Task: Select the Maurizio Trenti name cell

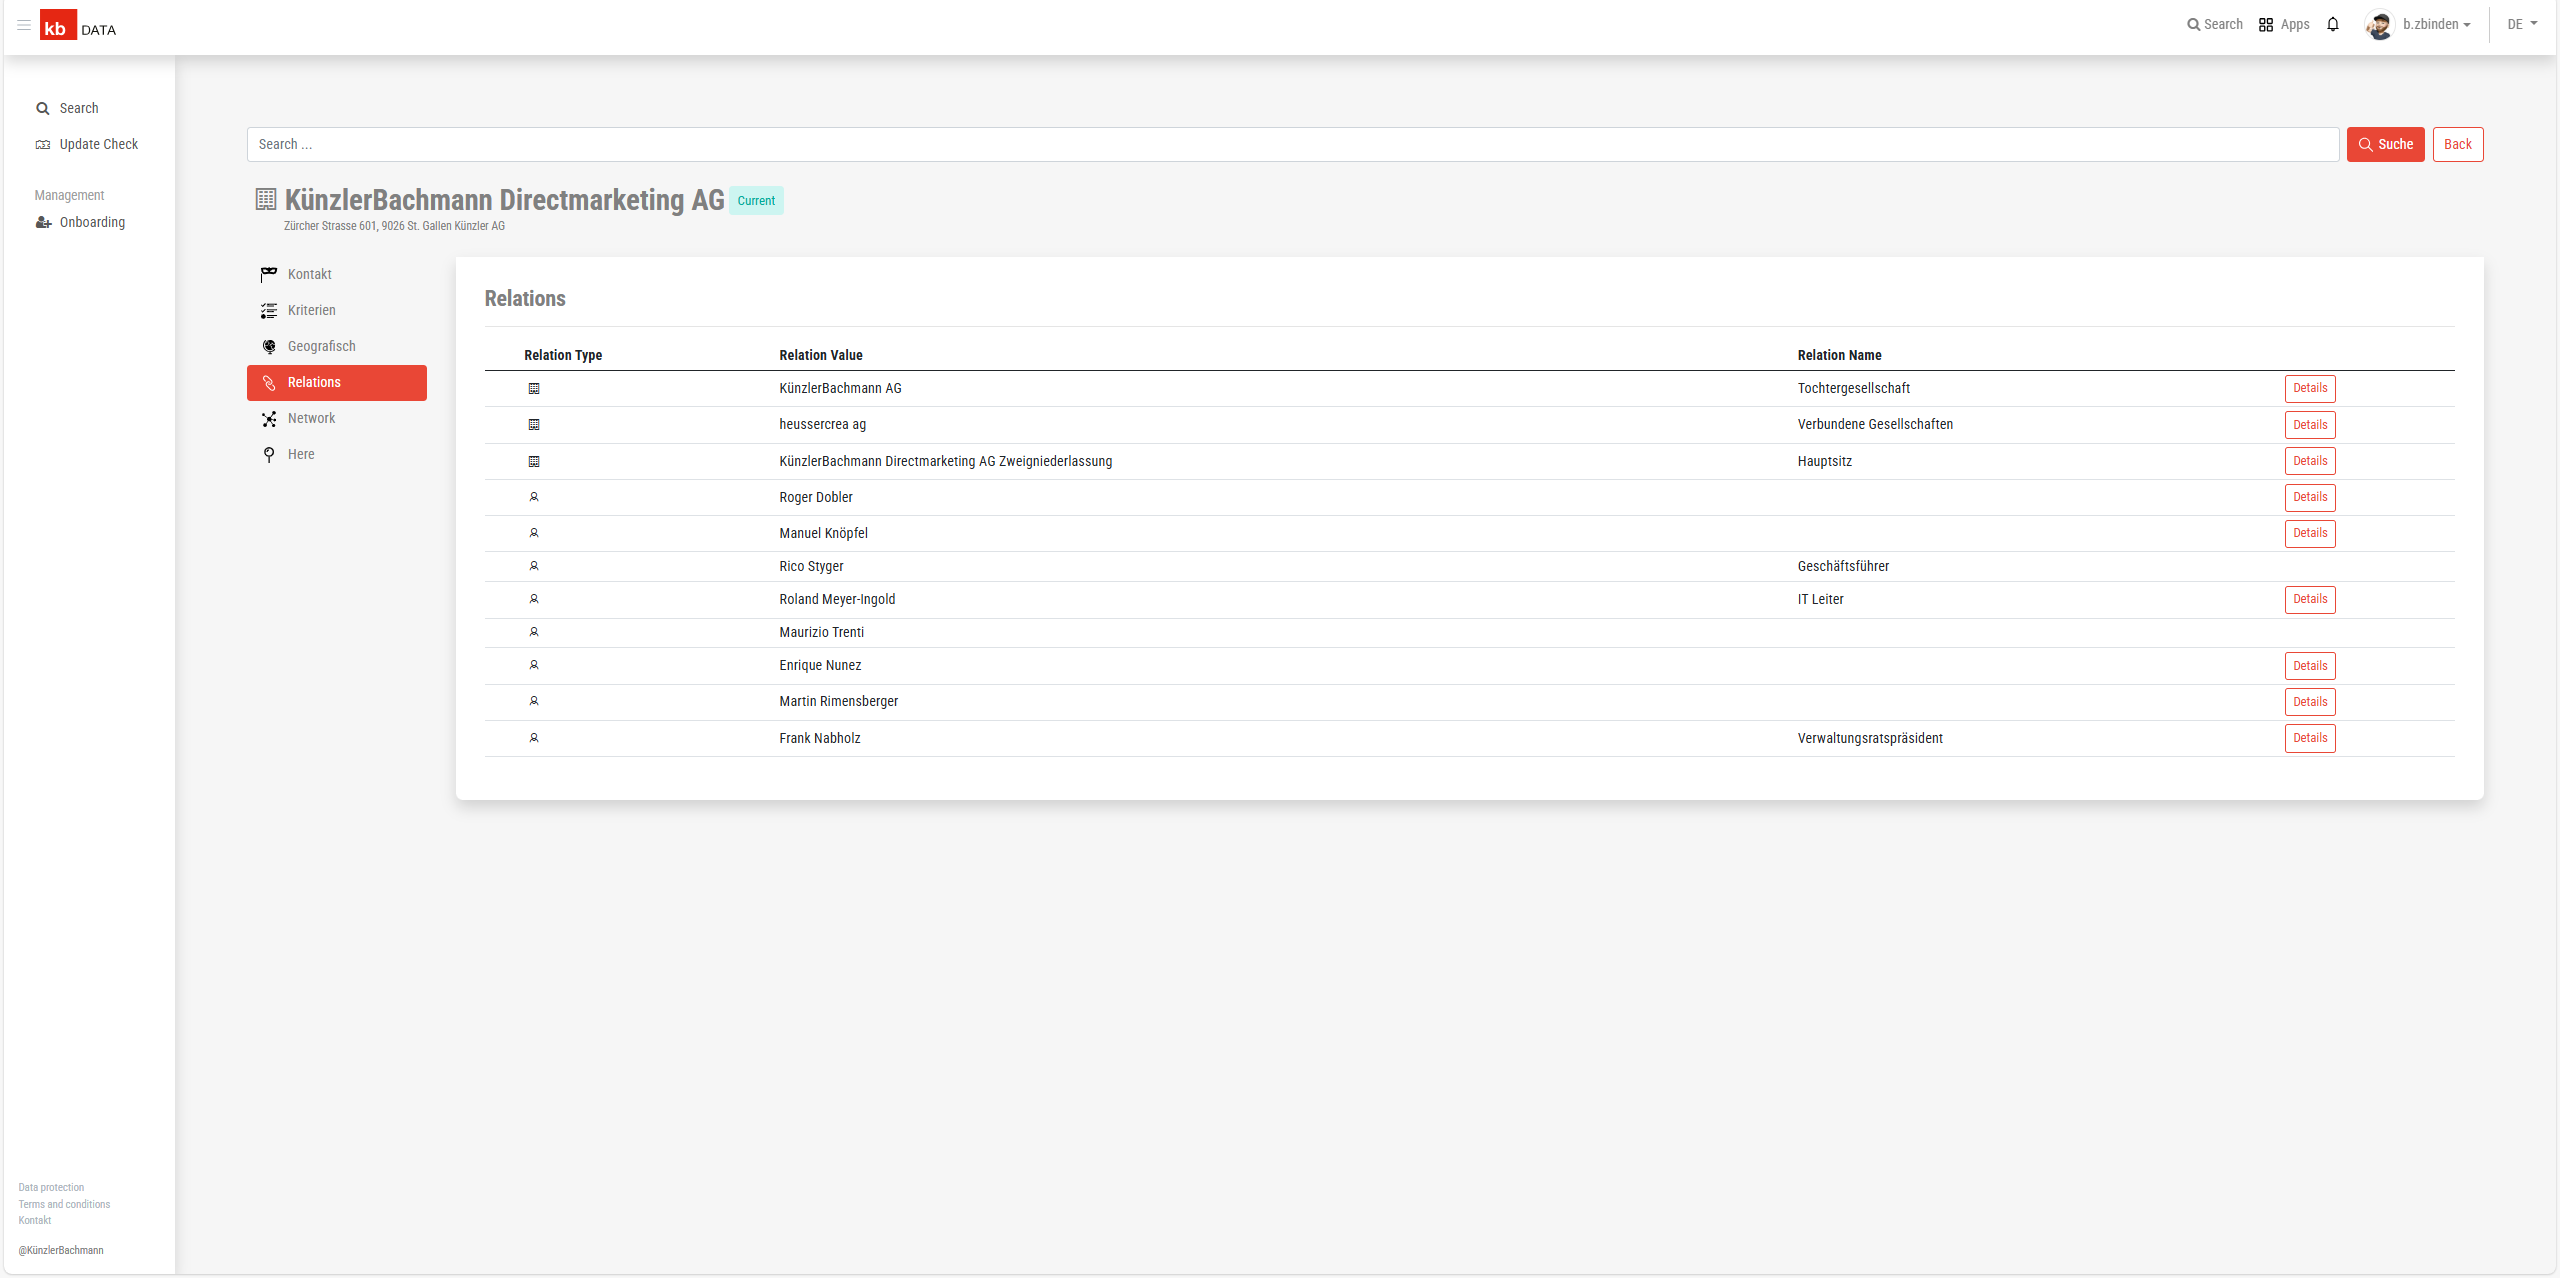Action: click(821, 632)
